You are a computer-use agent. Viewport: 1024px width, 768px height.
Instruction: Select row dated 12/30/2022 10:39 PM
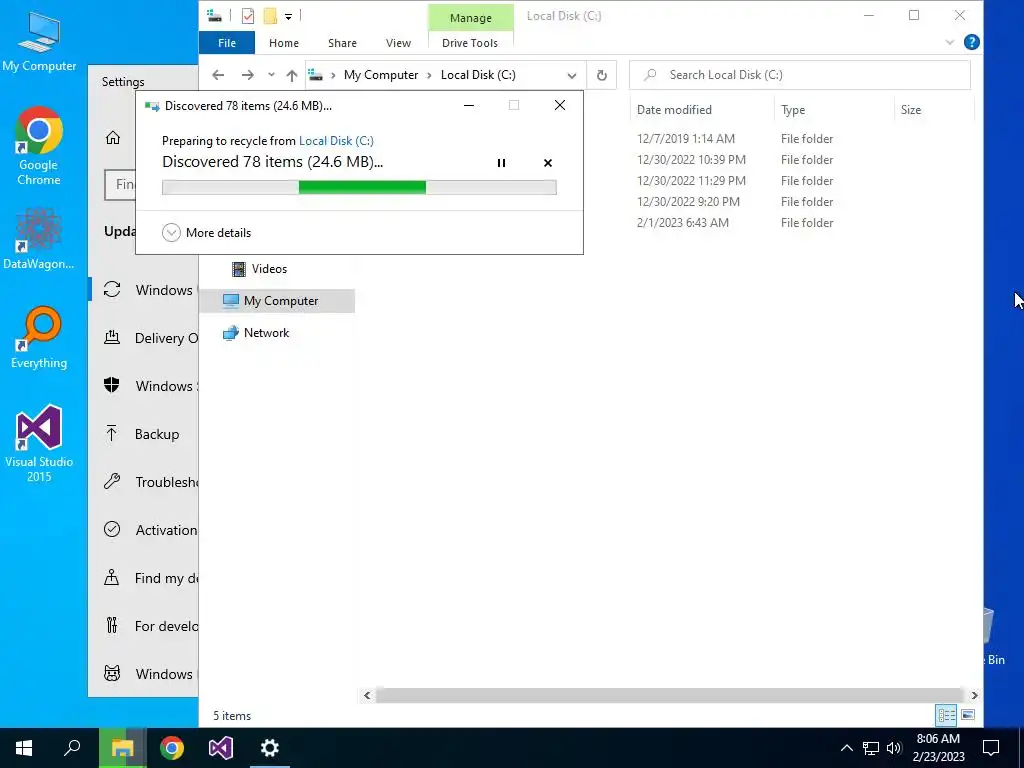coord(691,159)
